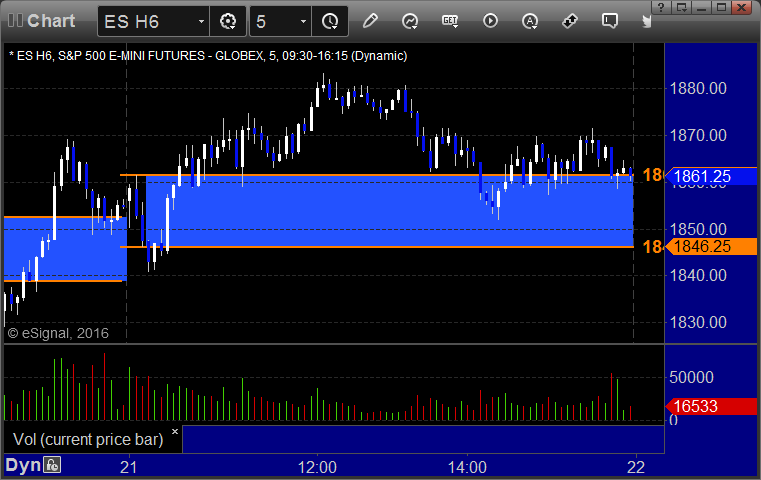Click the trade order arrows icon

[x=569, y=21]
